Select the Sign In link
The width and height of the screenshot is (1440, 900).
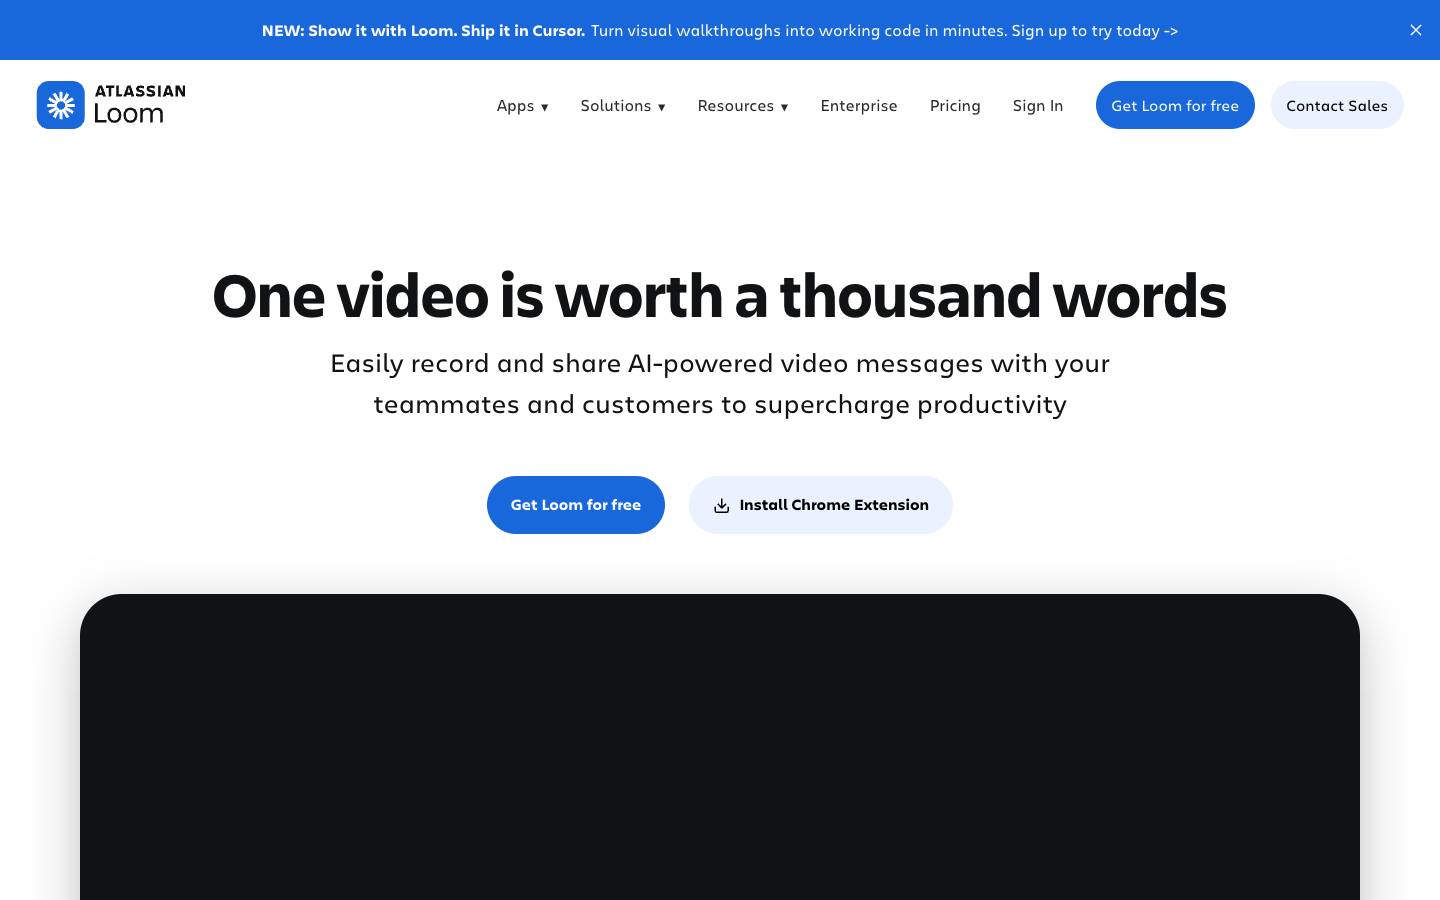(x=1038, y=105)
